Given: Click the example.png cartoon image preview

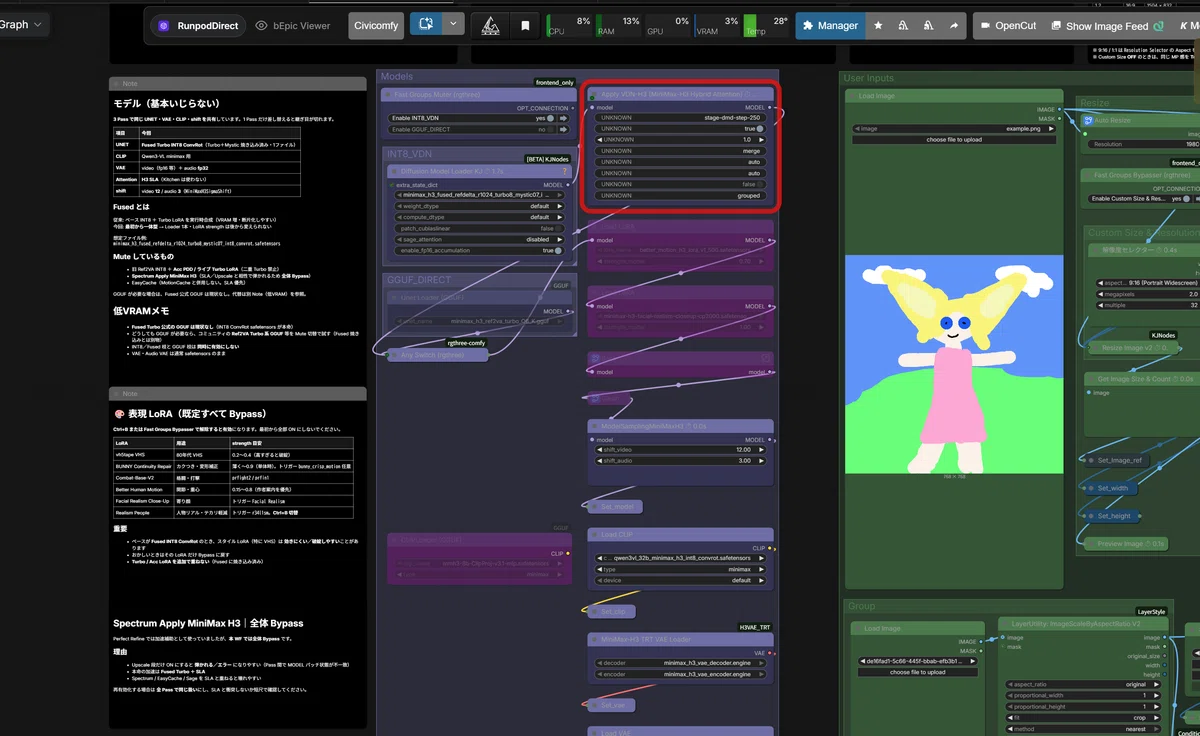Looking at the screenshot, I should (x=955, y=363).
